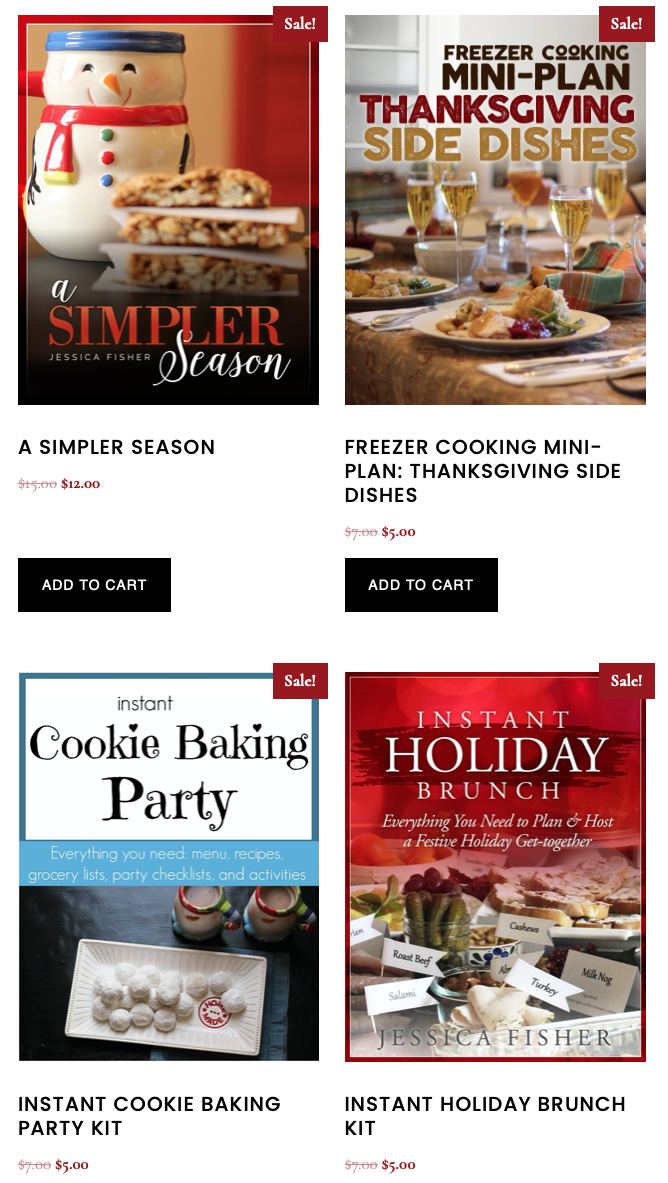
Task: Open Instant Holiday Brunch Kit title link
Action: [485, 1116]
